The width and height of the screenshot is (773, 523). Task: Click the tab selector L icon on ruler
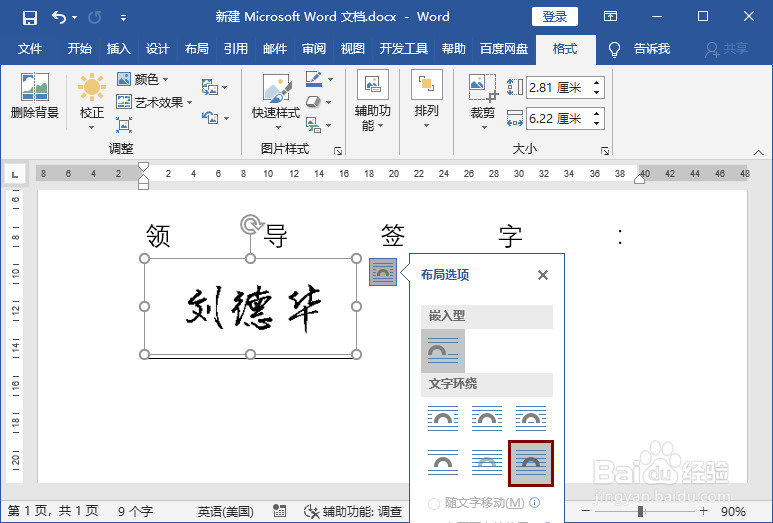[15, 174]
